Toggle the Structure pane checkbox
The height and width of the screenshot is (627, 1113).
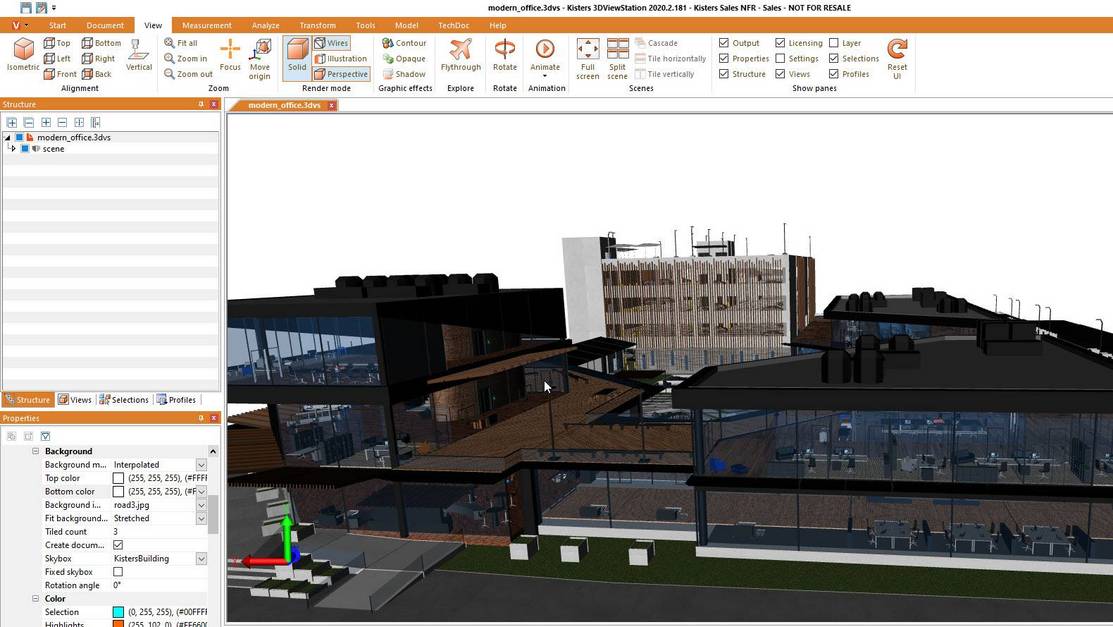pos(724,74)
